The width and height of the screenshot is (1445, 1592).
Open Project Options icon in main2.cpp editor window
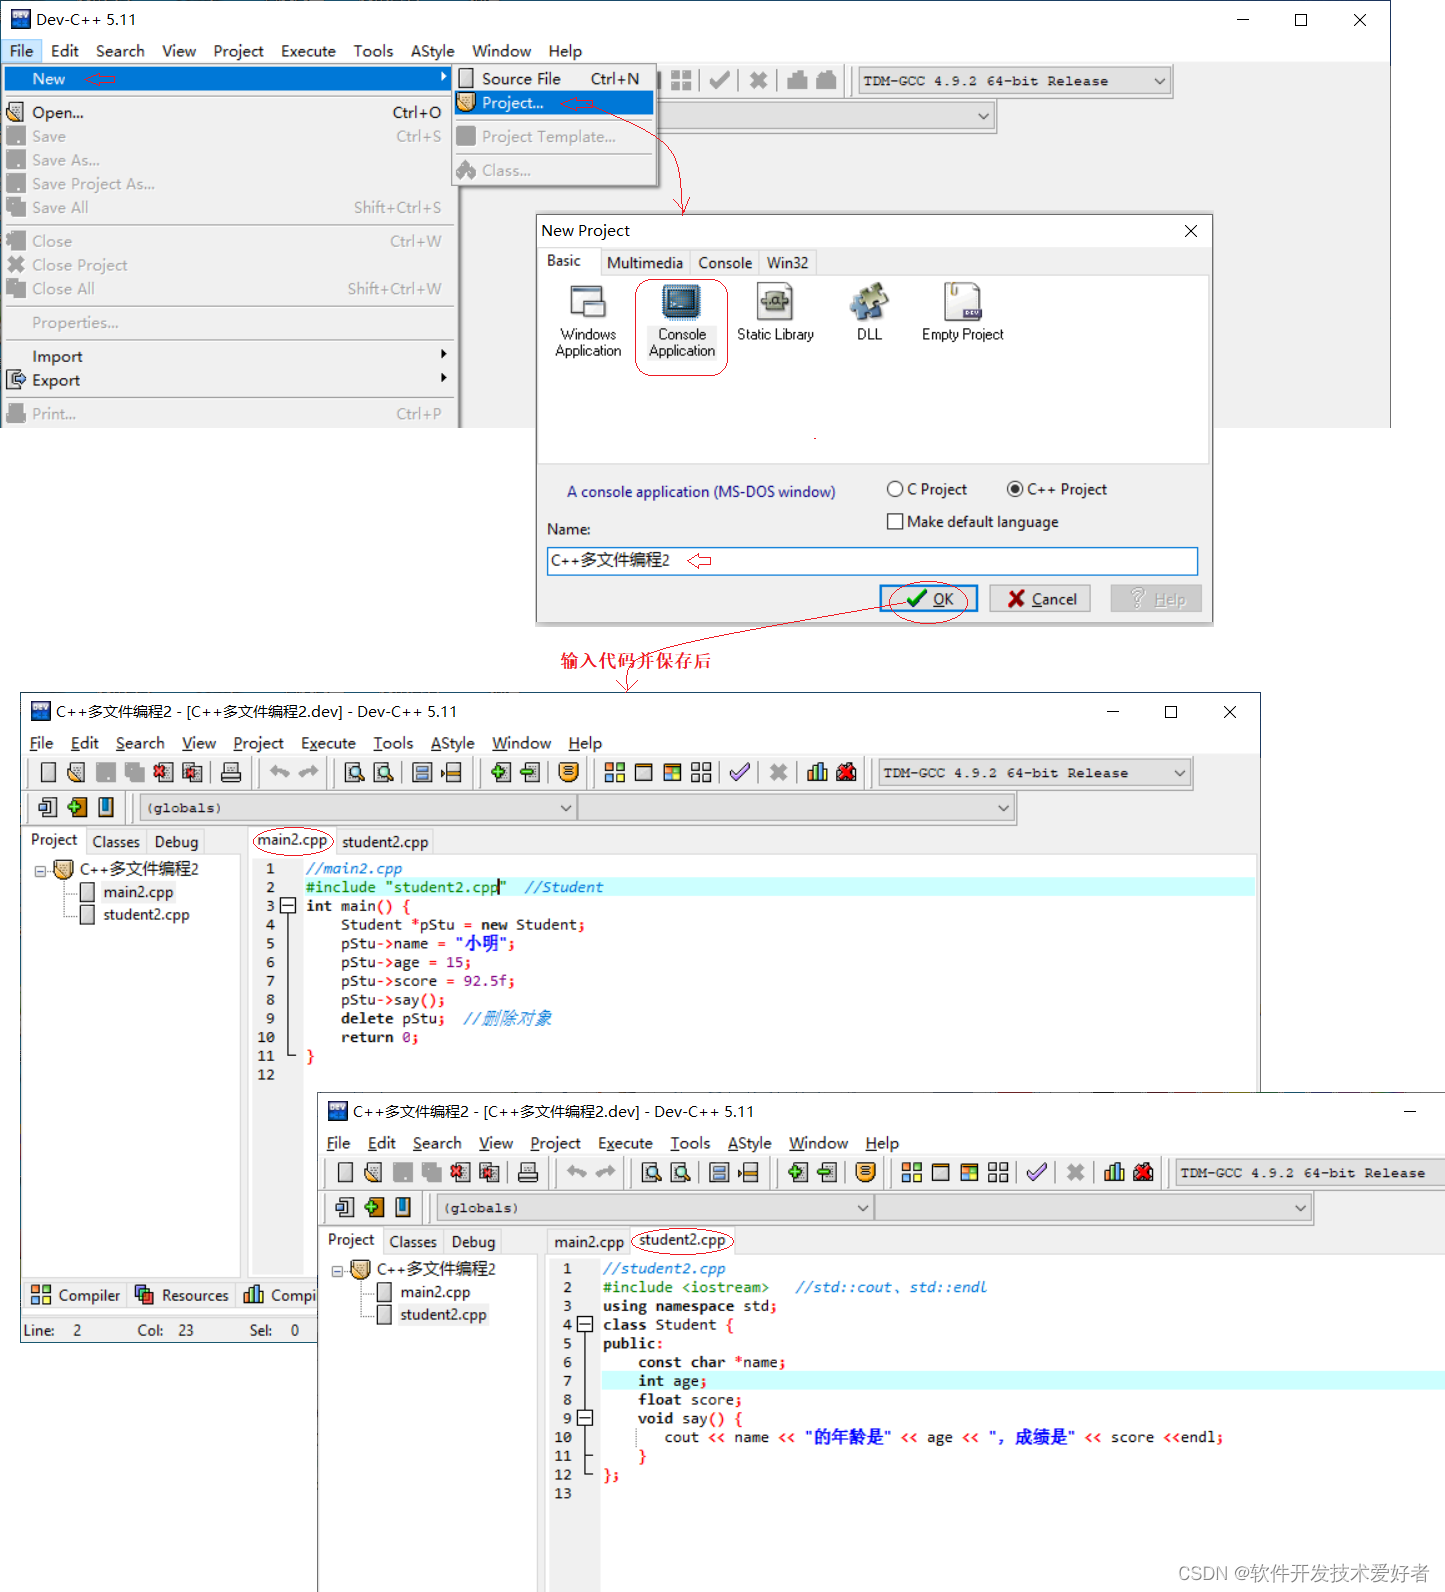pos(568,772)
